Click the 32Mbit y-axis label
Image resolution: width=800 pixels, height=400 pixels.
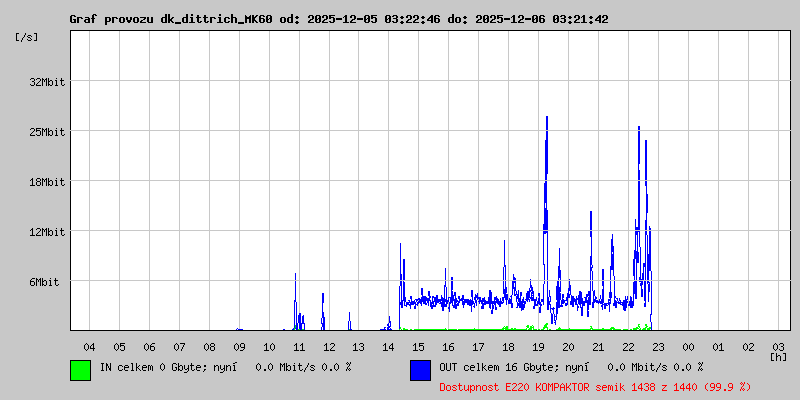coord(47,82)
